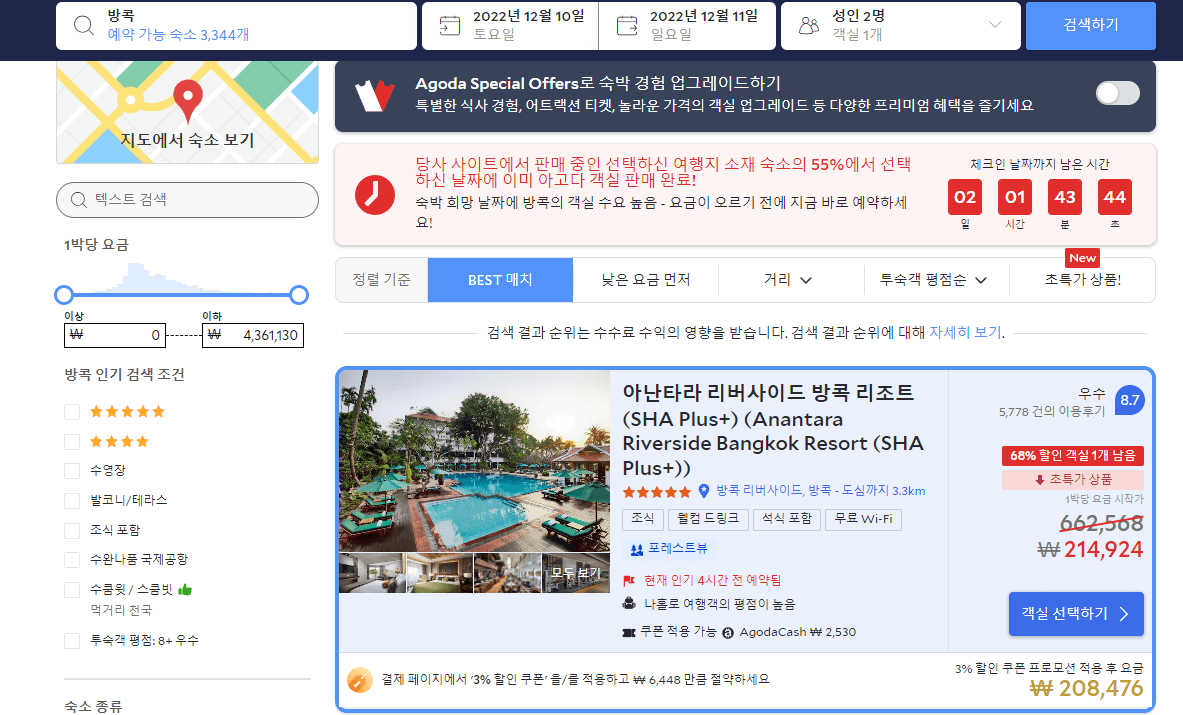Enable the 수영장 filter checkbox

(x=72, y=471)
